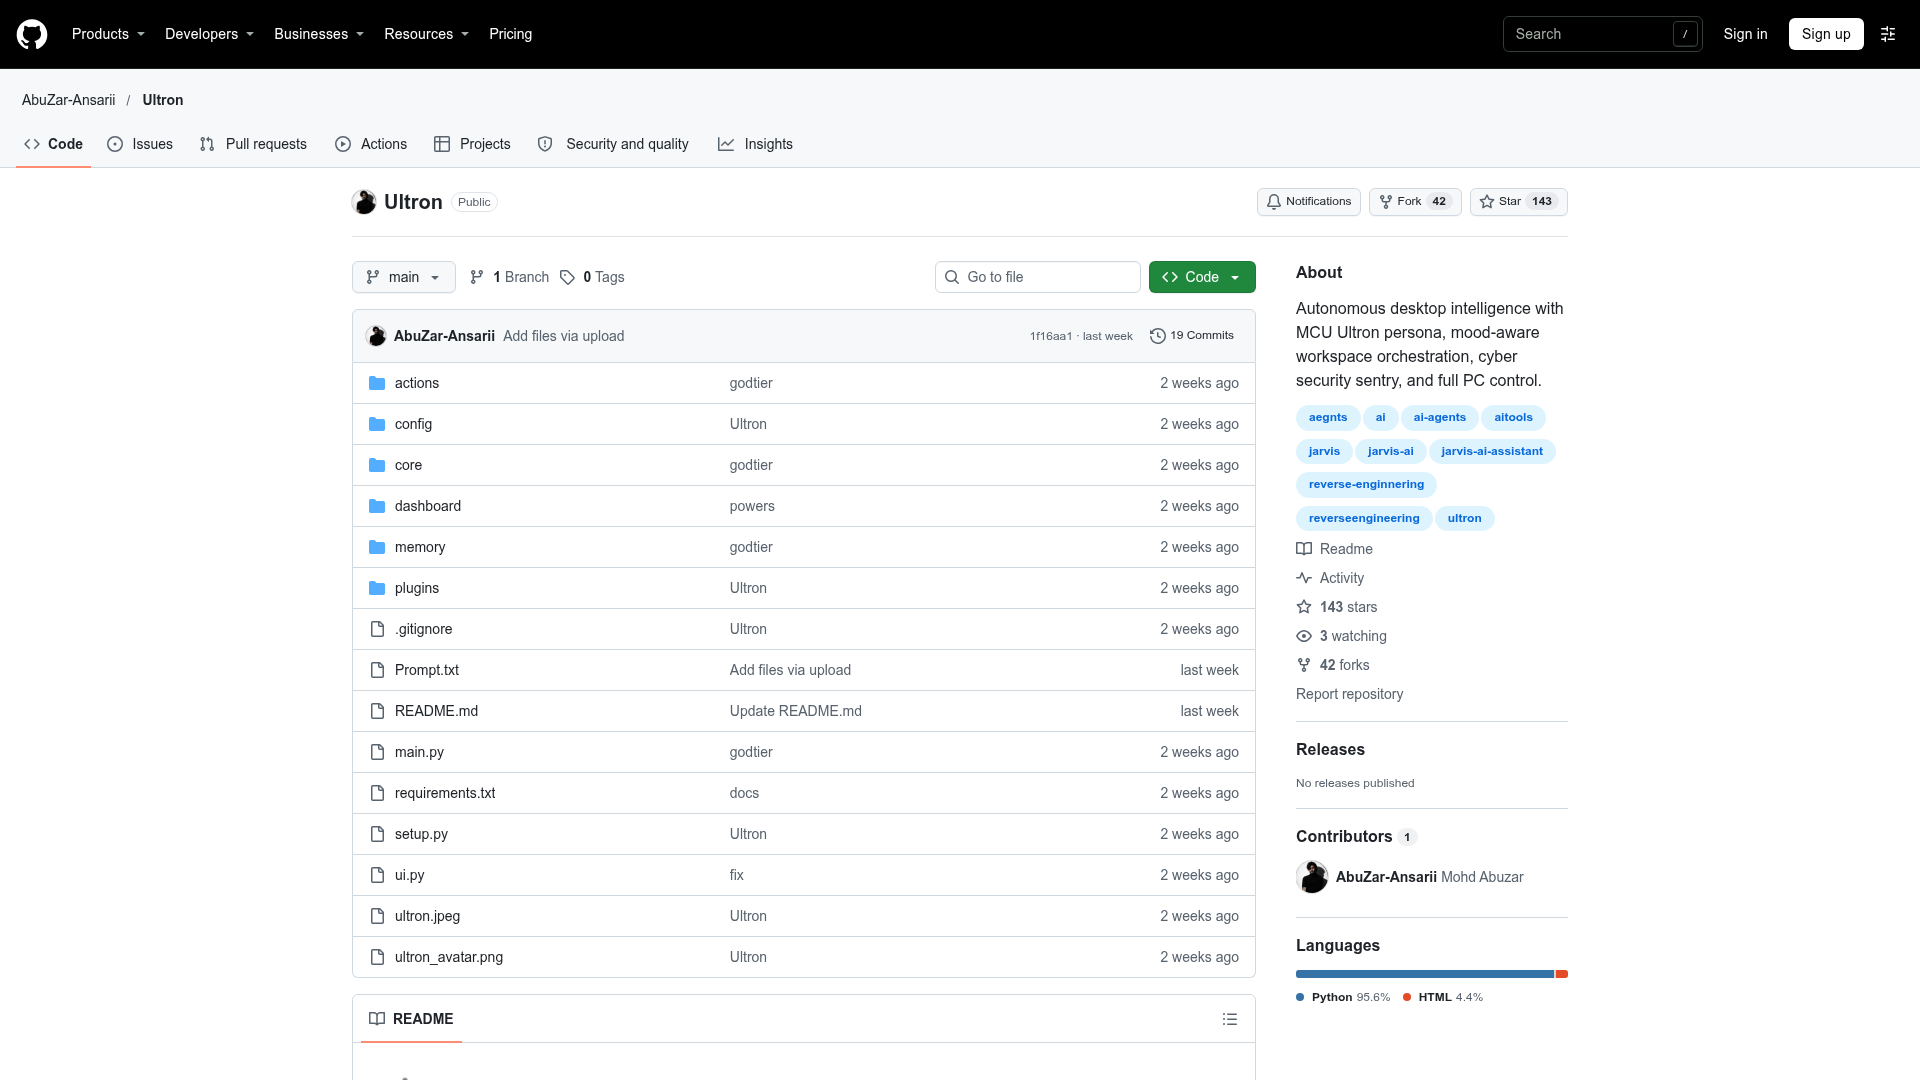Image resolution: width=1920 pixels, height=1080 pixels.
Task: Open the Activity pulse link
Action: pyautogui.click(x=1330, y=578)
